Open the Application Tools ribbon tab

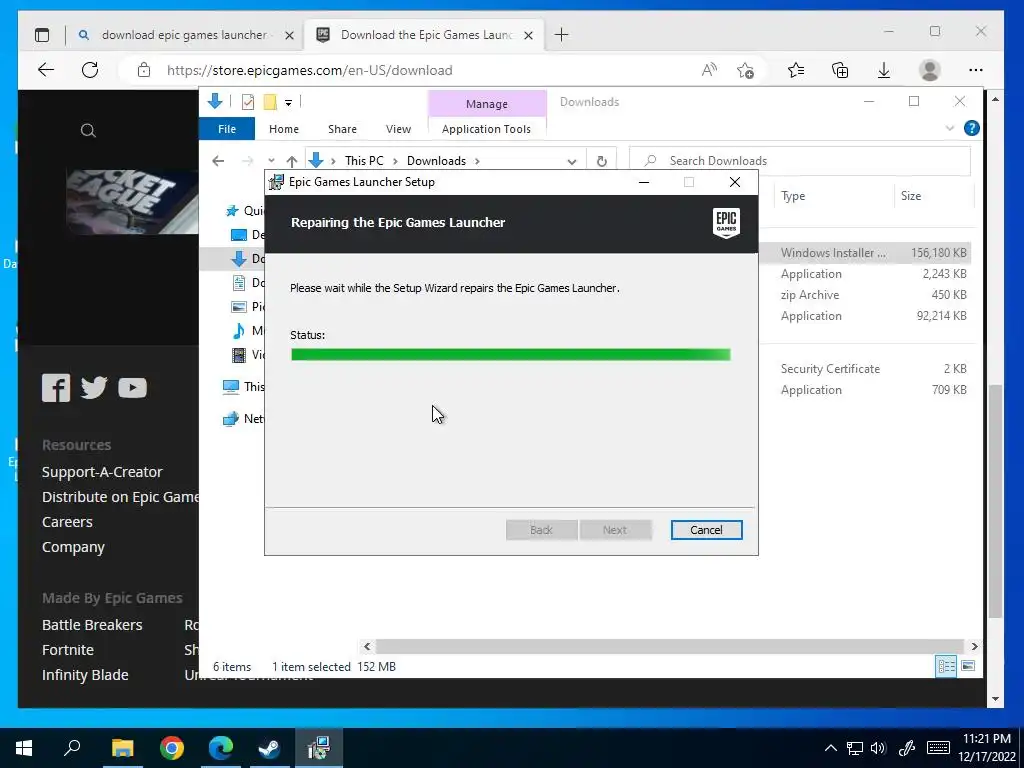coord(486,129)
